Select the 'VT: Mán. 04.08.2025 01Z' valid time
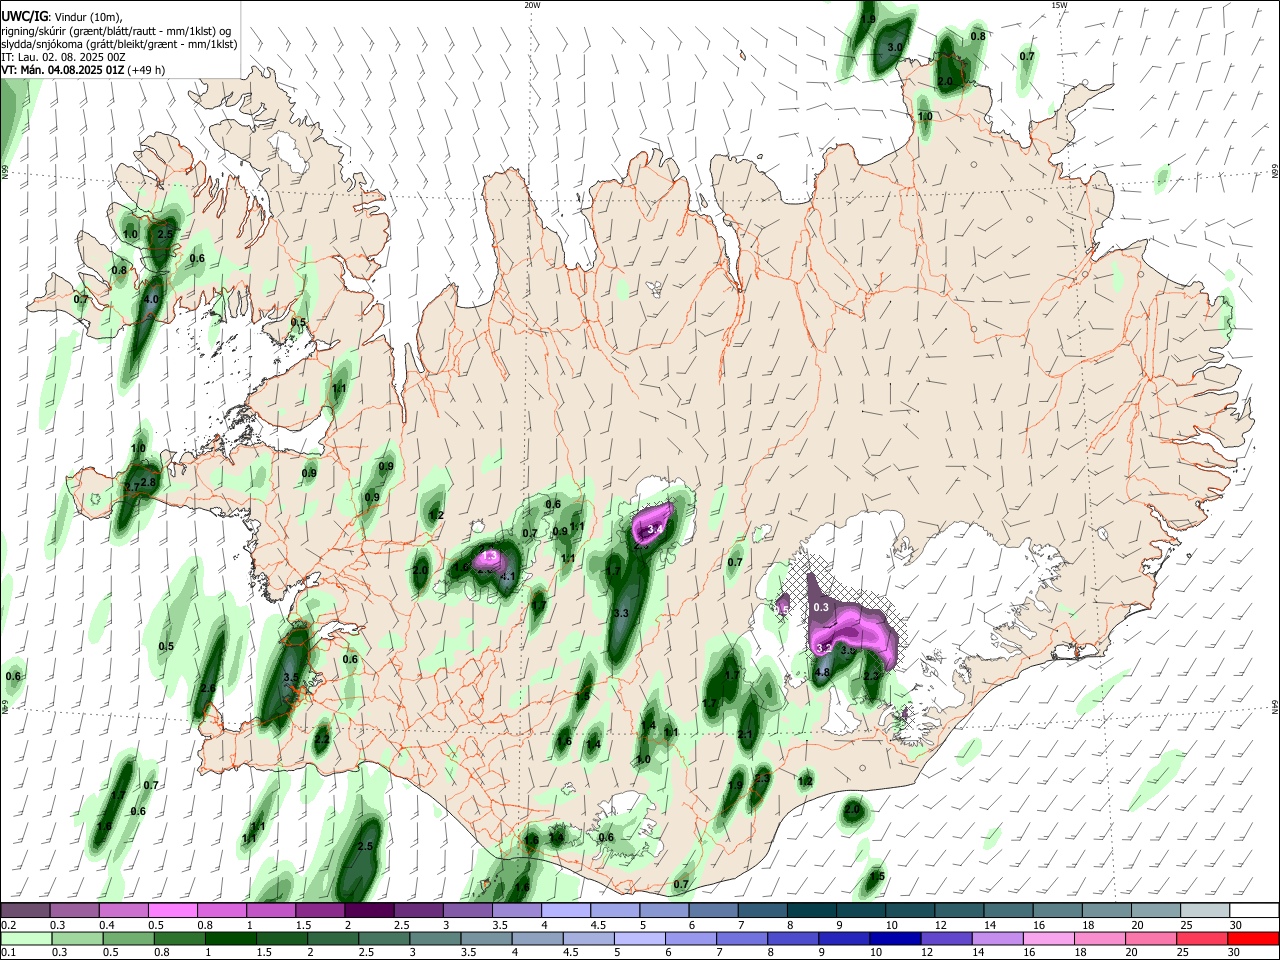The image size is (1280, 960). (83, 70)
